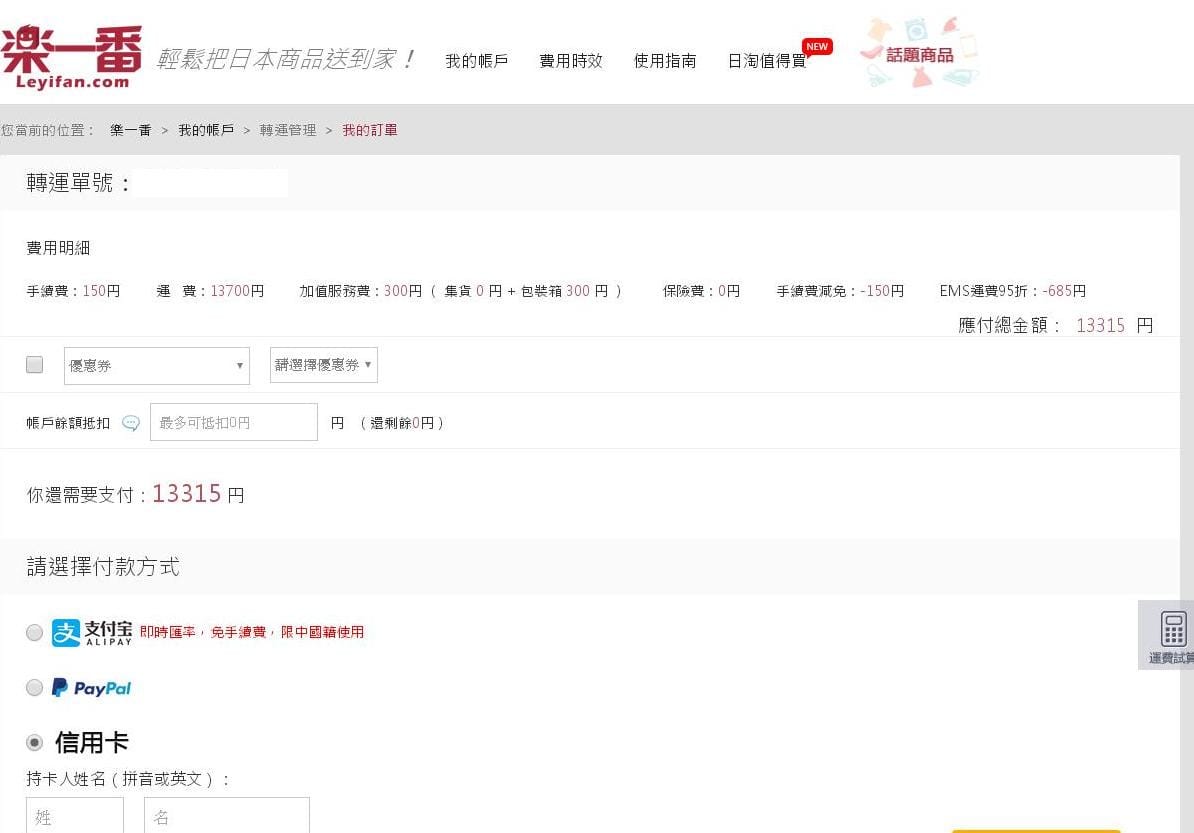This screenshot has height=833, width=1194.
Task: Select the Alipay radio button
Action: click(x=34, y=632)
